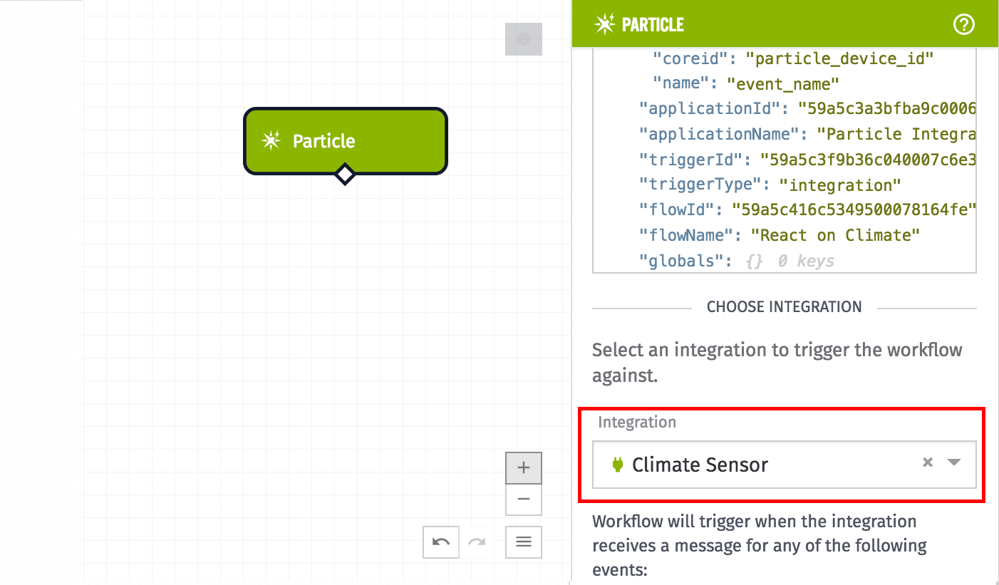Click the Particle node's output connector diamond

click(x=345, y=175)
